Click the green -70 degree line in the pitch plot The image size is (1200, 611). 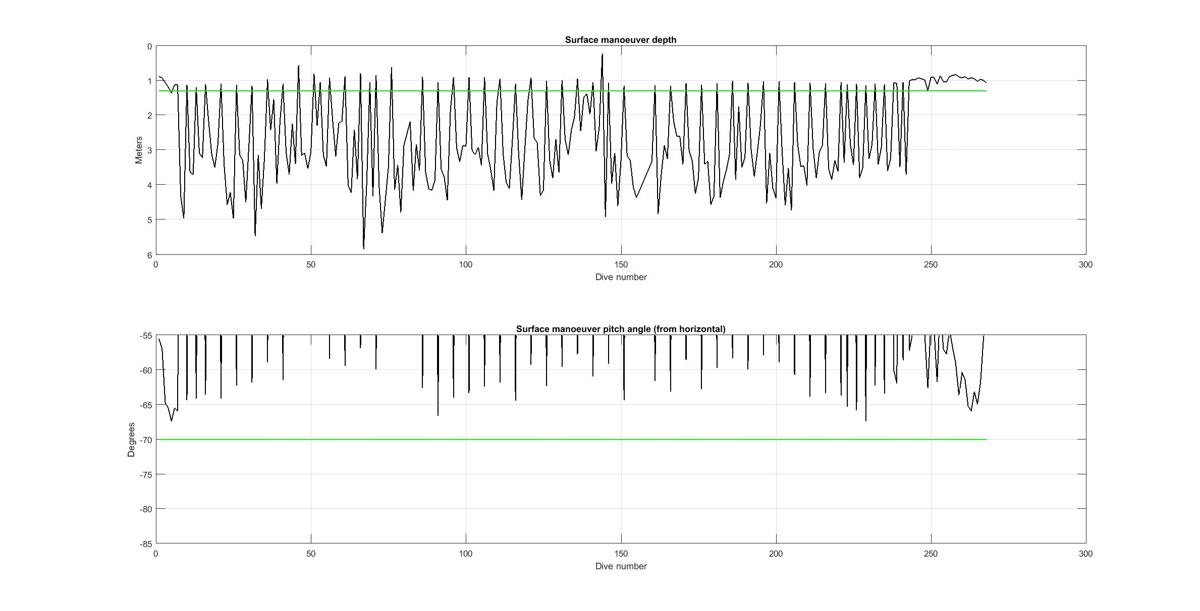571,439
